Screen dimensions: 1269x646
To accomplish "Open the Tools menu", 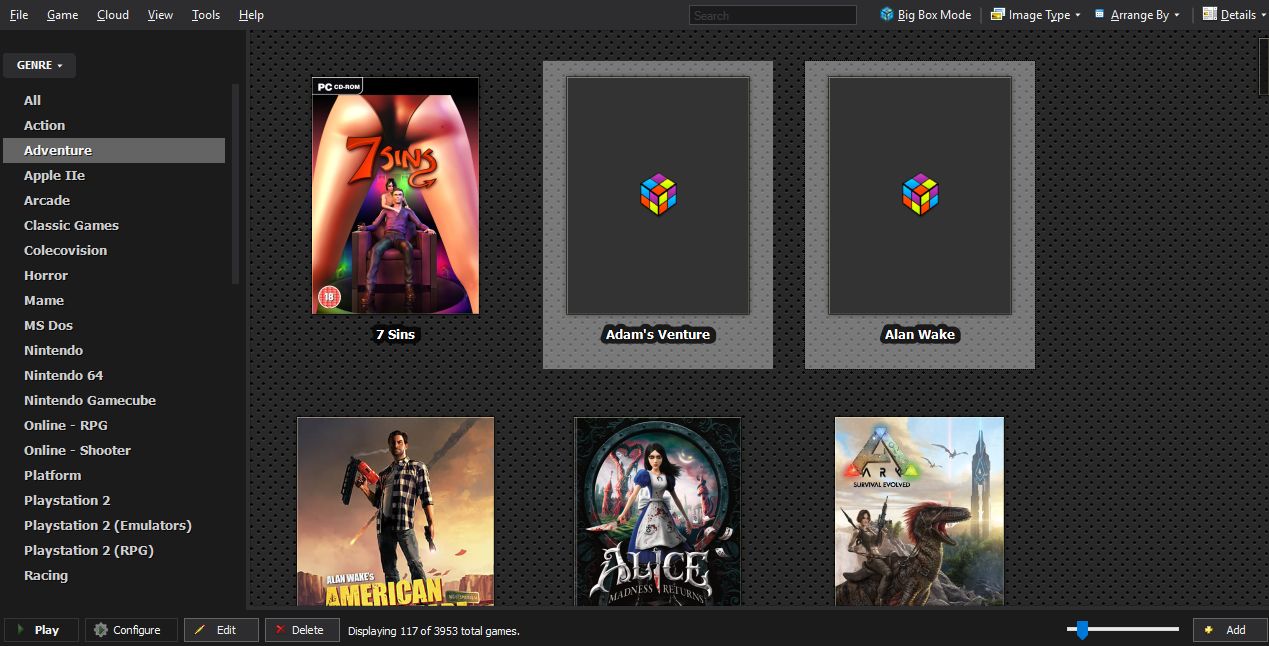I will pos(206,15).
